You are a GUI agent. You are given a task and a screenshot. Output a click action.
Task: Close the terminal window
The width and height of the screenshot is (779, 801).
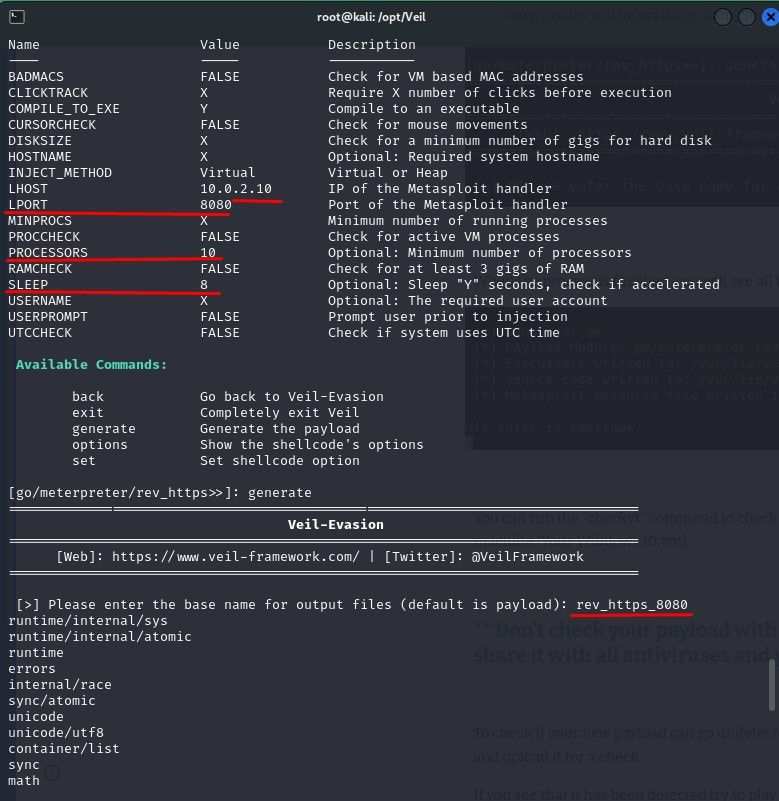770,17
